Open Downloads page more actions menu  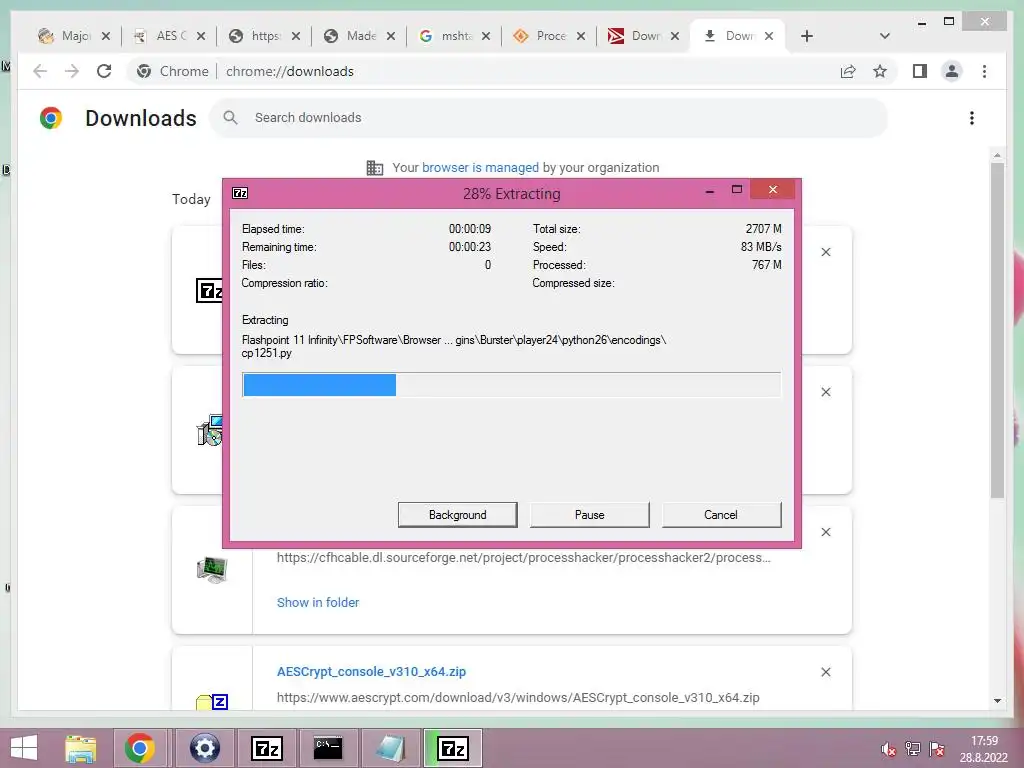click(x=972, y=118)
